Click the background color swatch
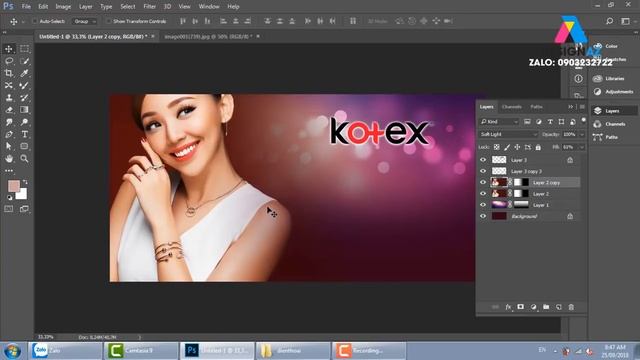The image size is (640, 360). [x=23, y=195]
